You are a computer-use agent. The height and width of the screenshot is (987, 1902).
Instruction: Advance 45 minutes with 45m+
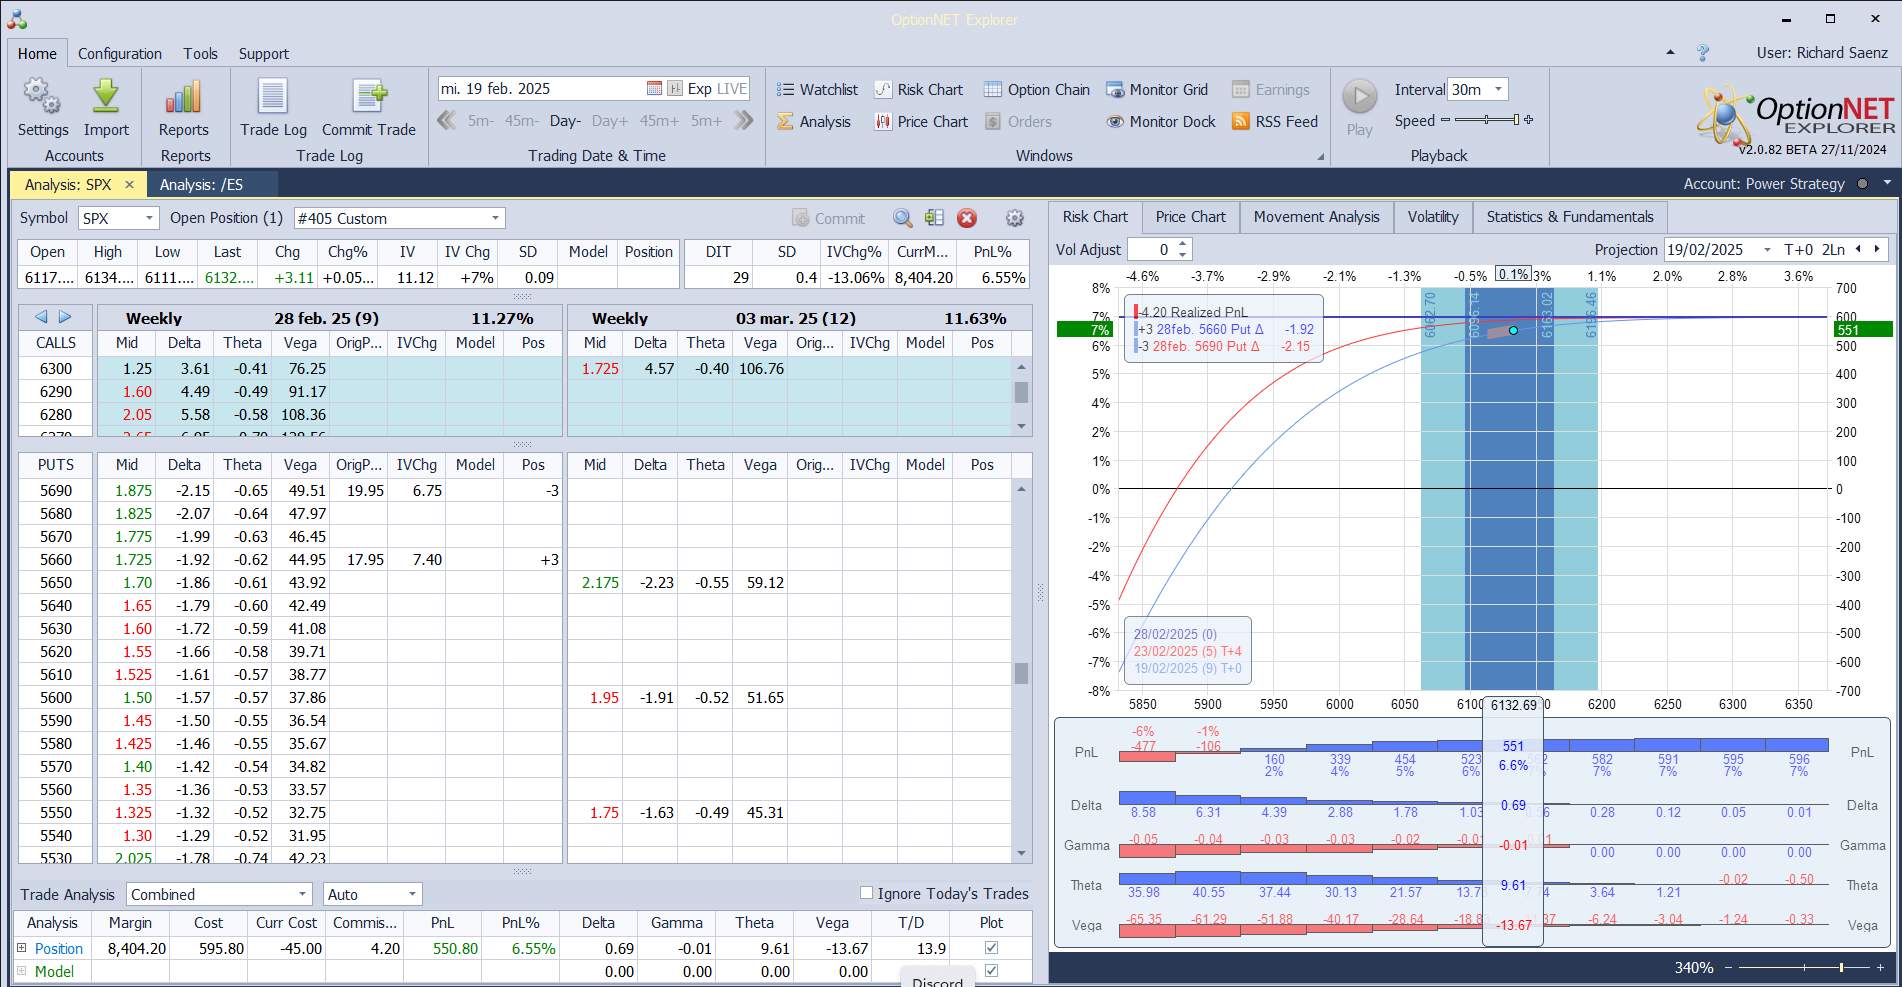pyautogui.click(x=659, y=121)
